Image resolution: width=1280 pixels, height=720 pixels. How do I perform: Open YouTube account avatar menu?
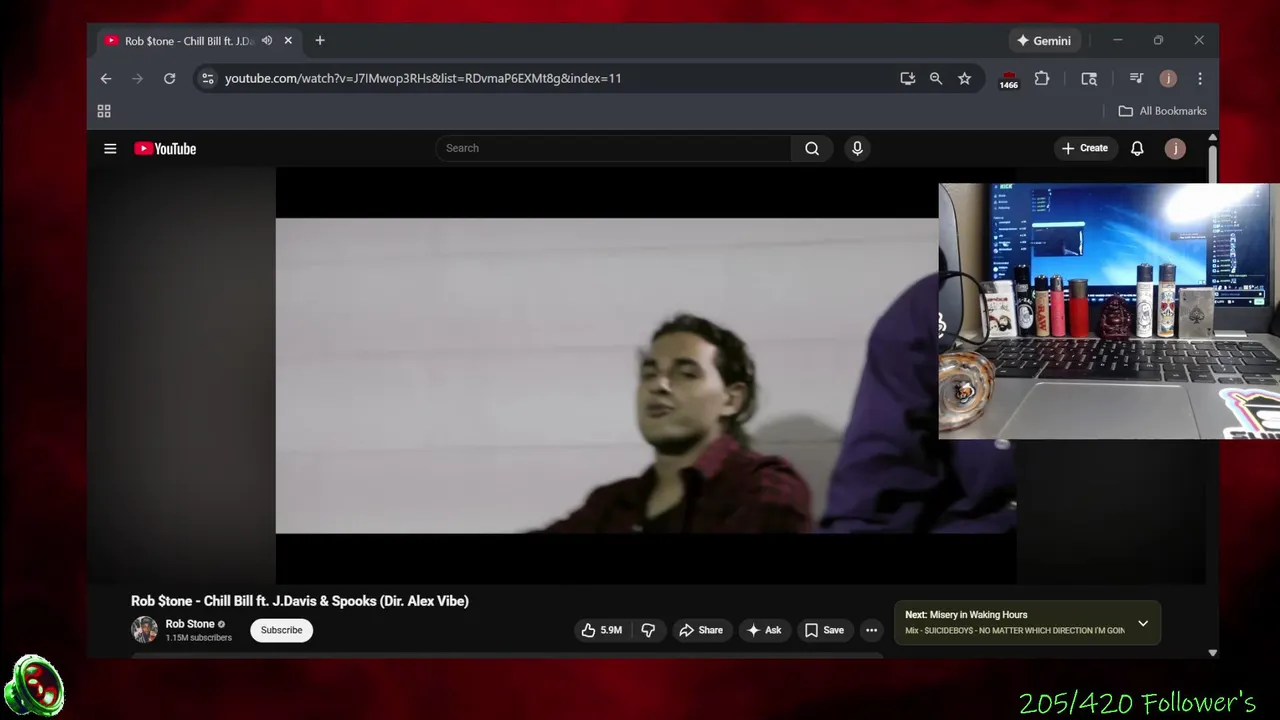pyautogui.click(x=1175, y=148)
